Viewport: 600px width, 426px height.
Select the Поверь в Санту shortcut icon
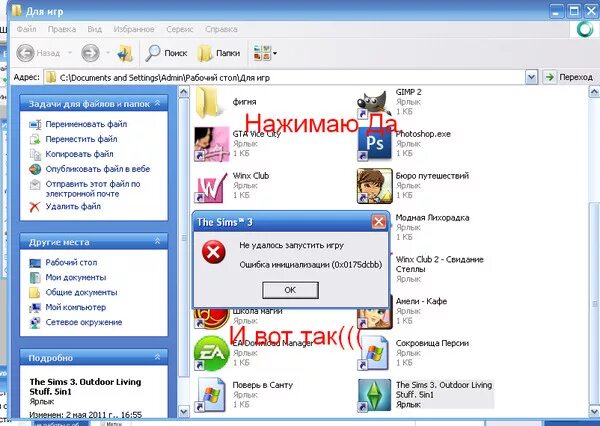point(212,395)
